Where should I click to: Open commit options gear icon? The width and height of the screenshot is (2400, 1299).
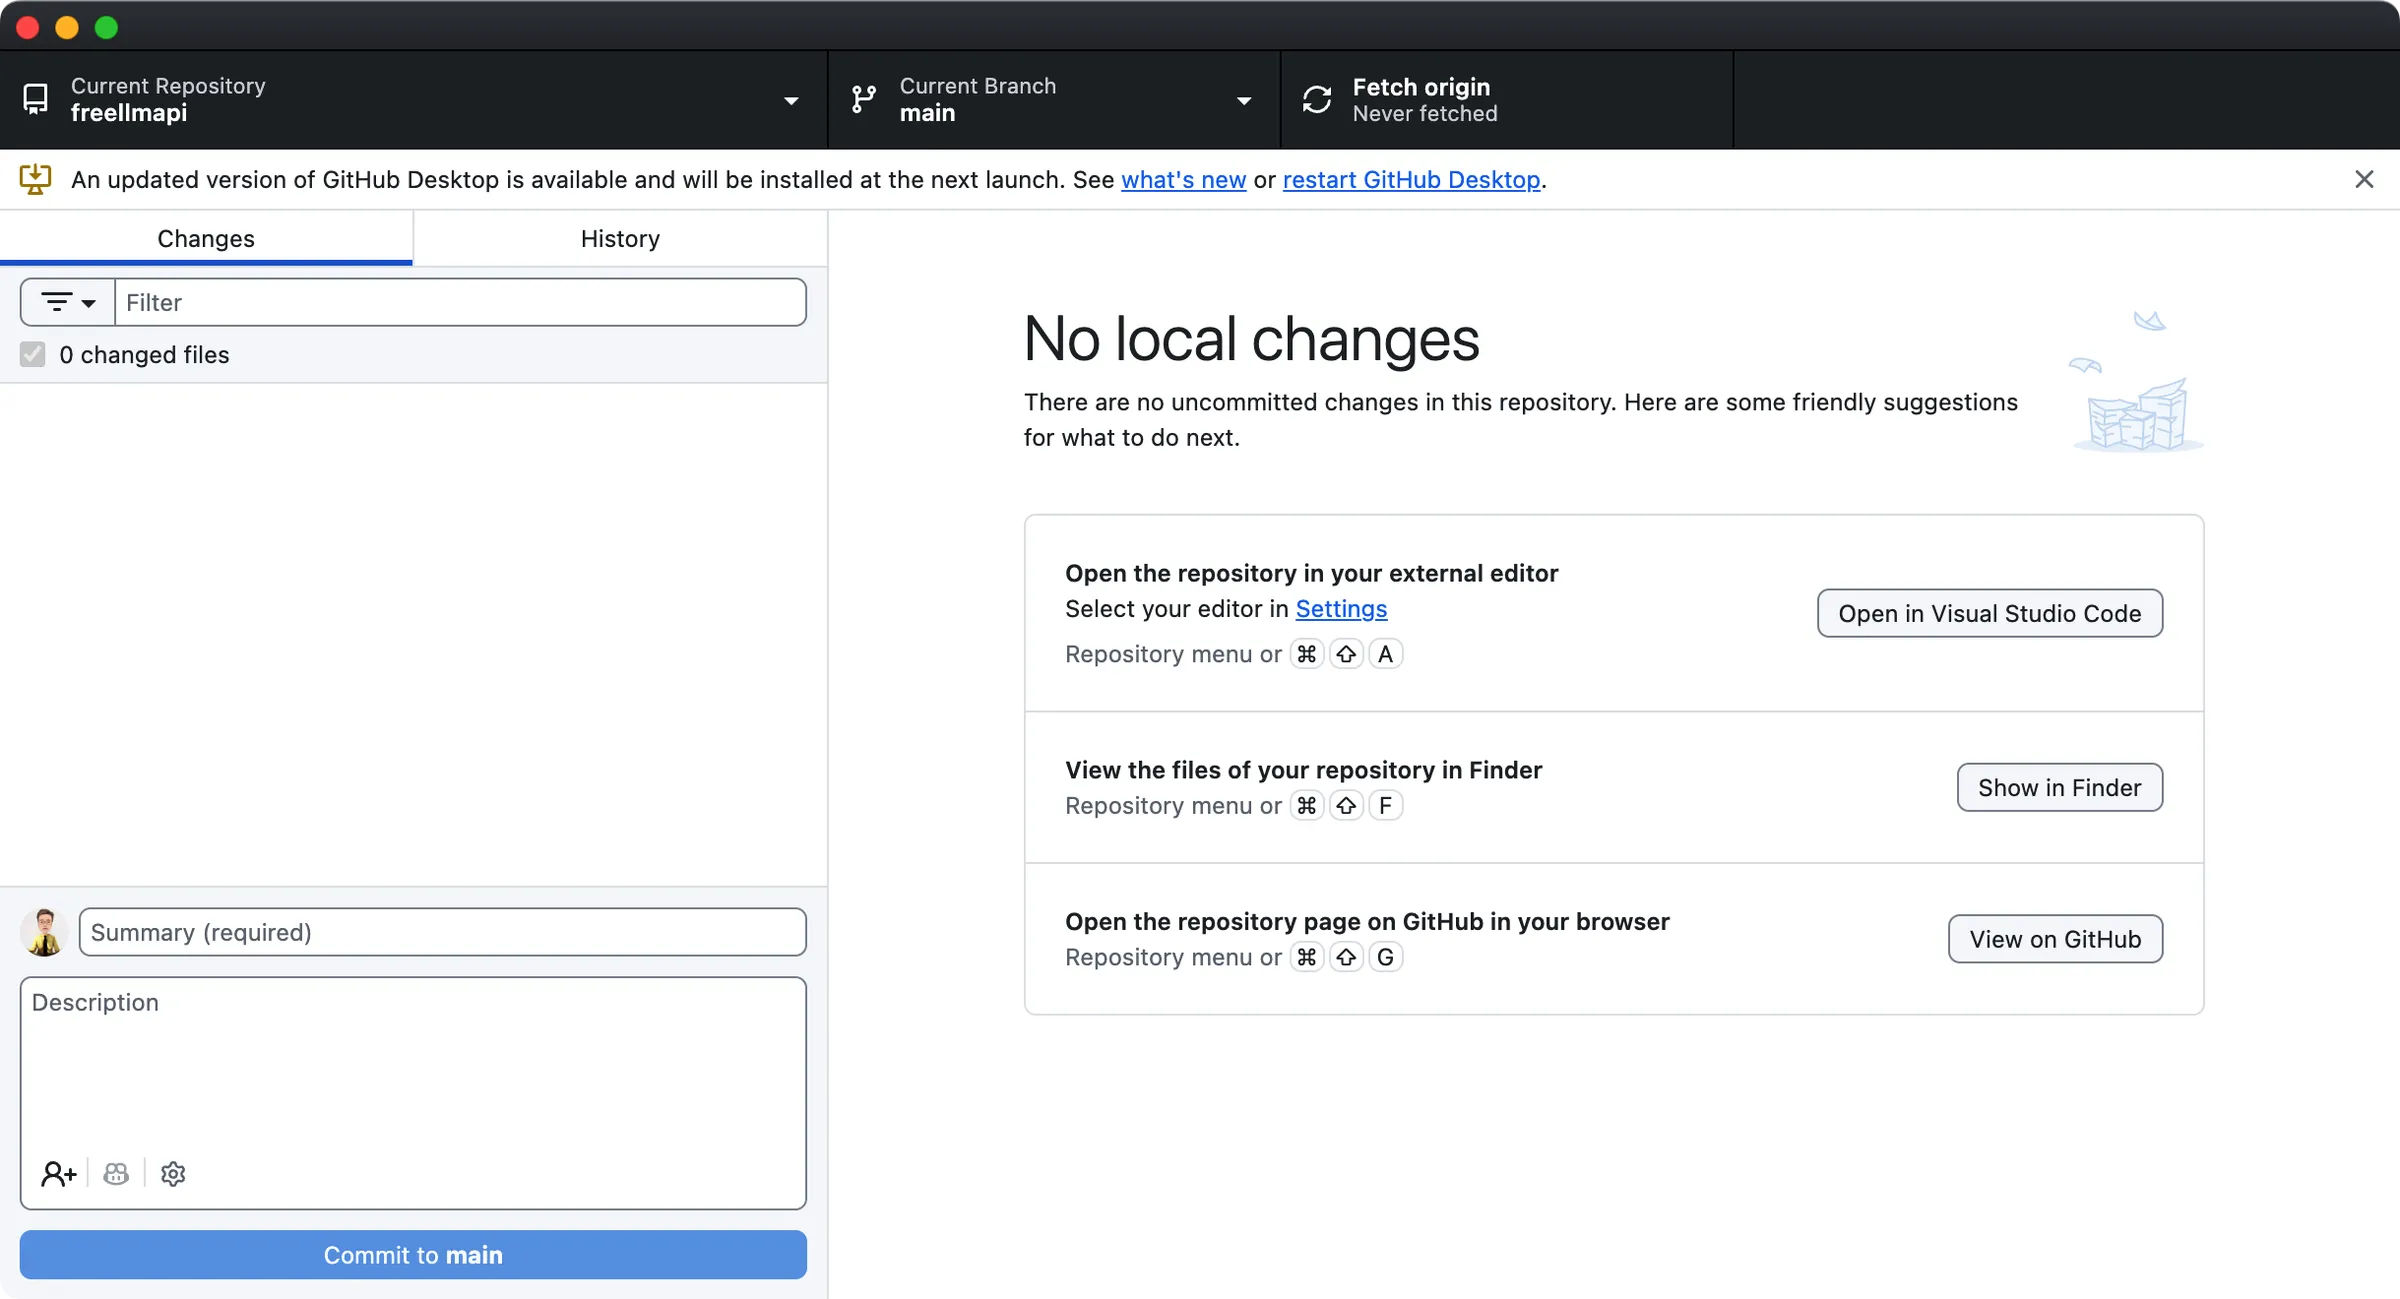pos(173,1173)
